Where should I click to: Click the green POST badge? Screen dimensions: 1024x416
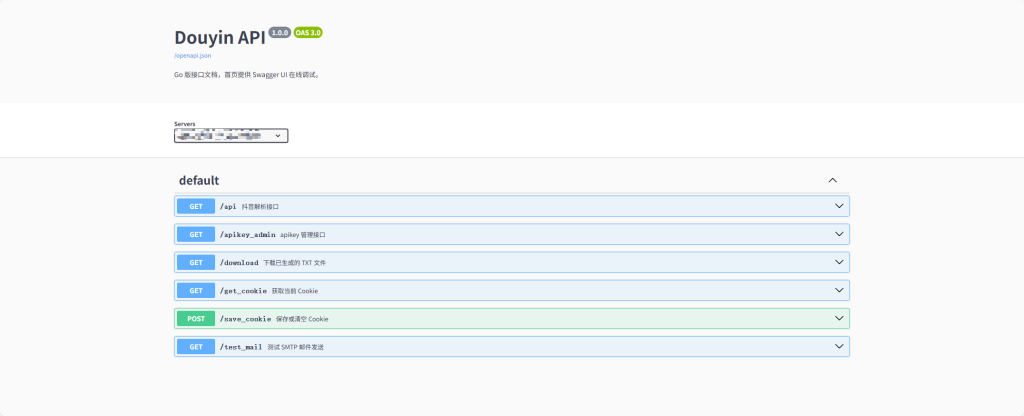point(196,318)
